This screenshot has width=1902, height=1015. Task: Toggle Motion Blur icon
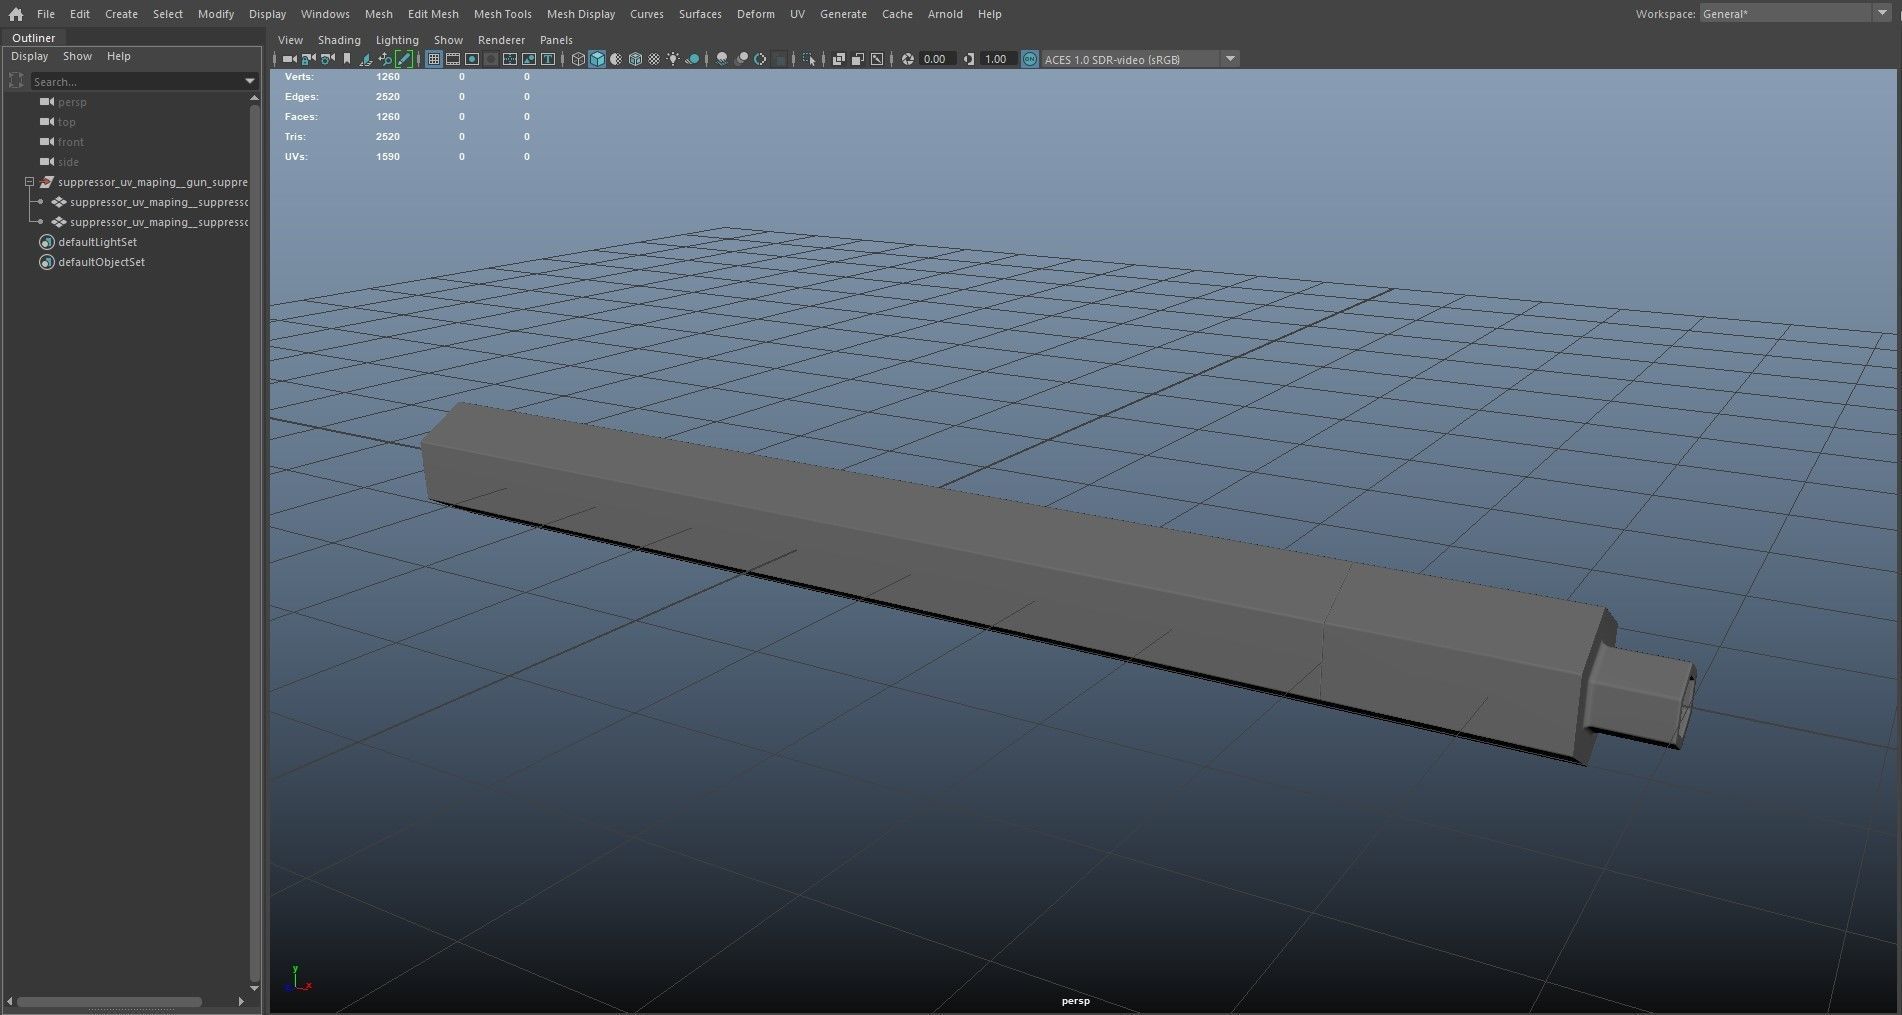coord(741,59)
